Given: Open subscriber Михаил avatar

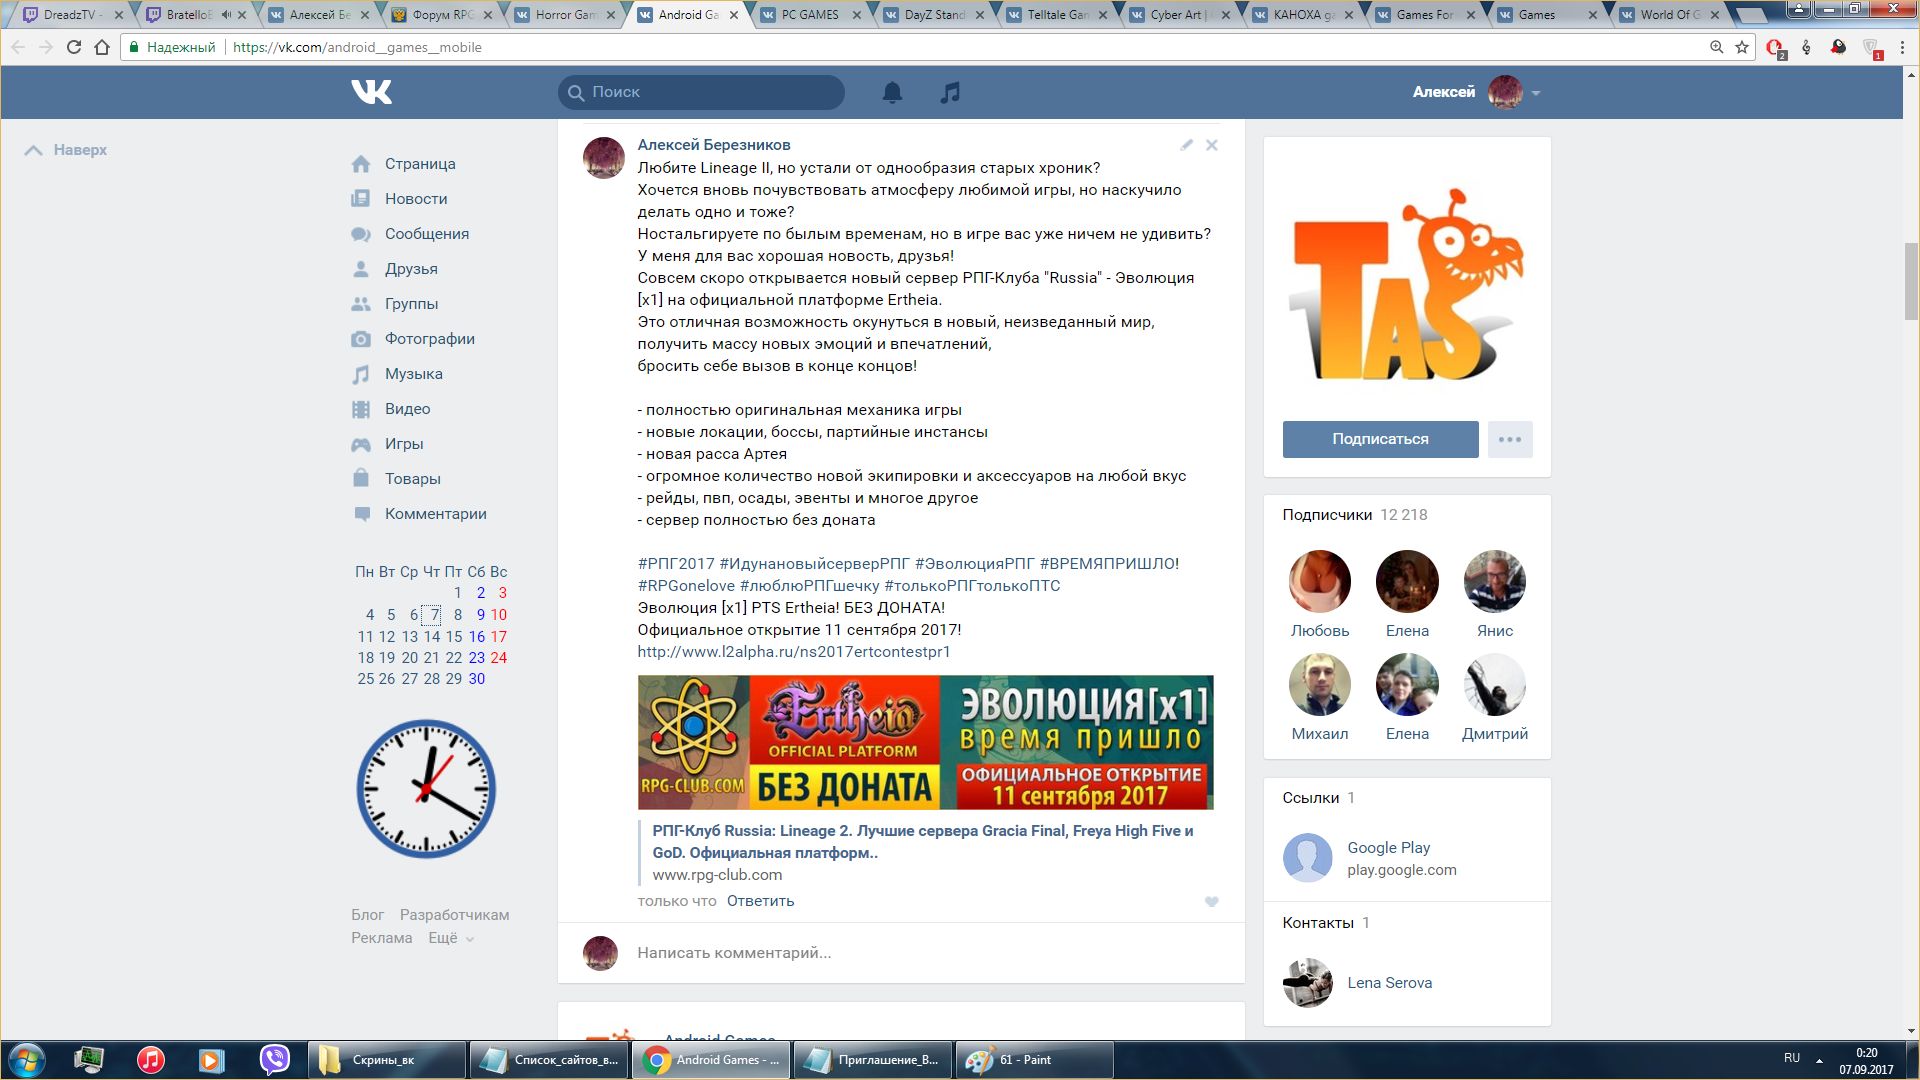Looking at the screenshot, I should 1319,684.
